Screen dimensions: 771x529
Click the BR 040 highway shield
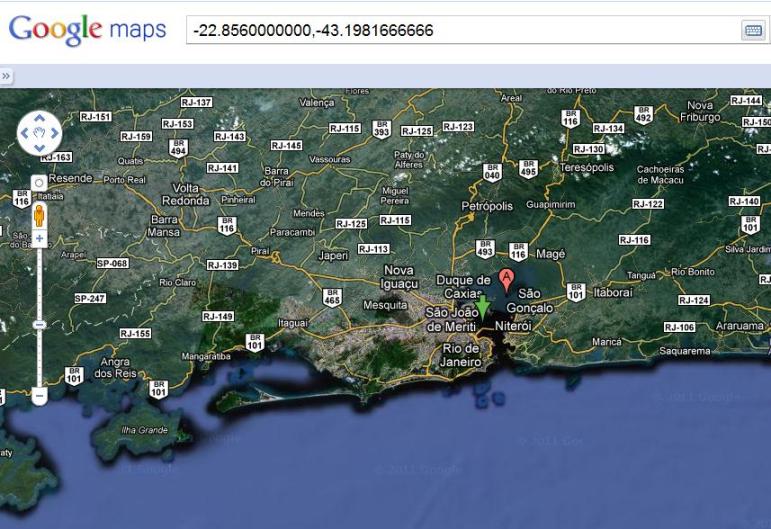pos(492,173)
